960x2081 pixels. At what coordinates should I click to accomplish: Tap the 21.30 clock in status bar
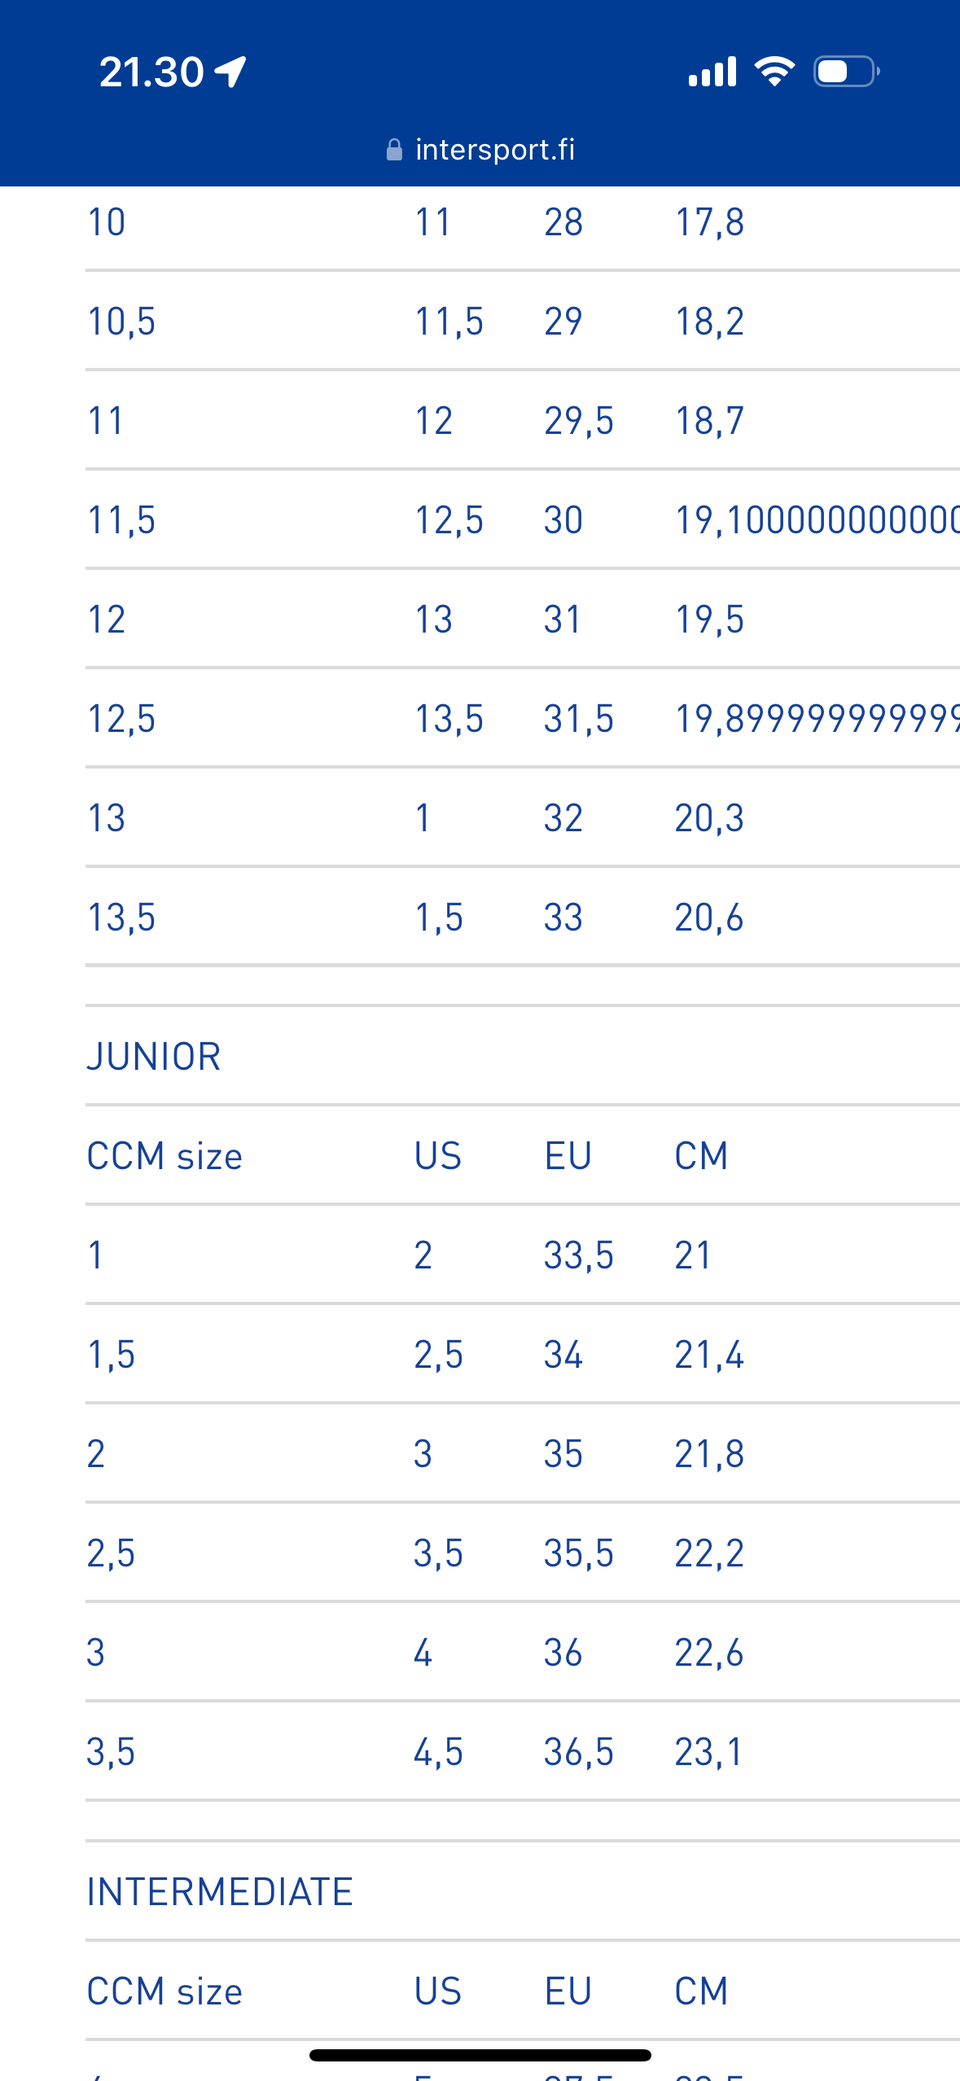coord(151,72)
